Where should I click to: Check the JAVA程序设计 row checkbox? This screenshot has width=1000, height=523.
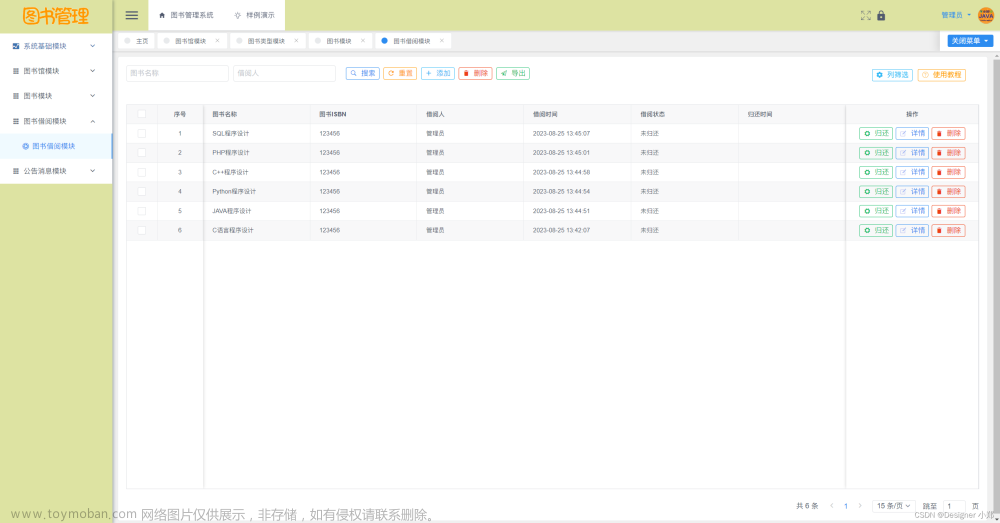142,211
